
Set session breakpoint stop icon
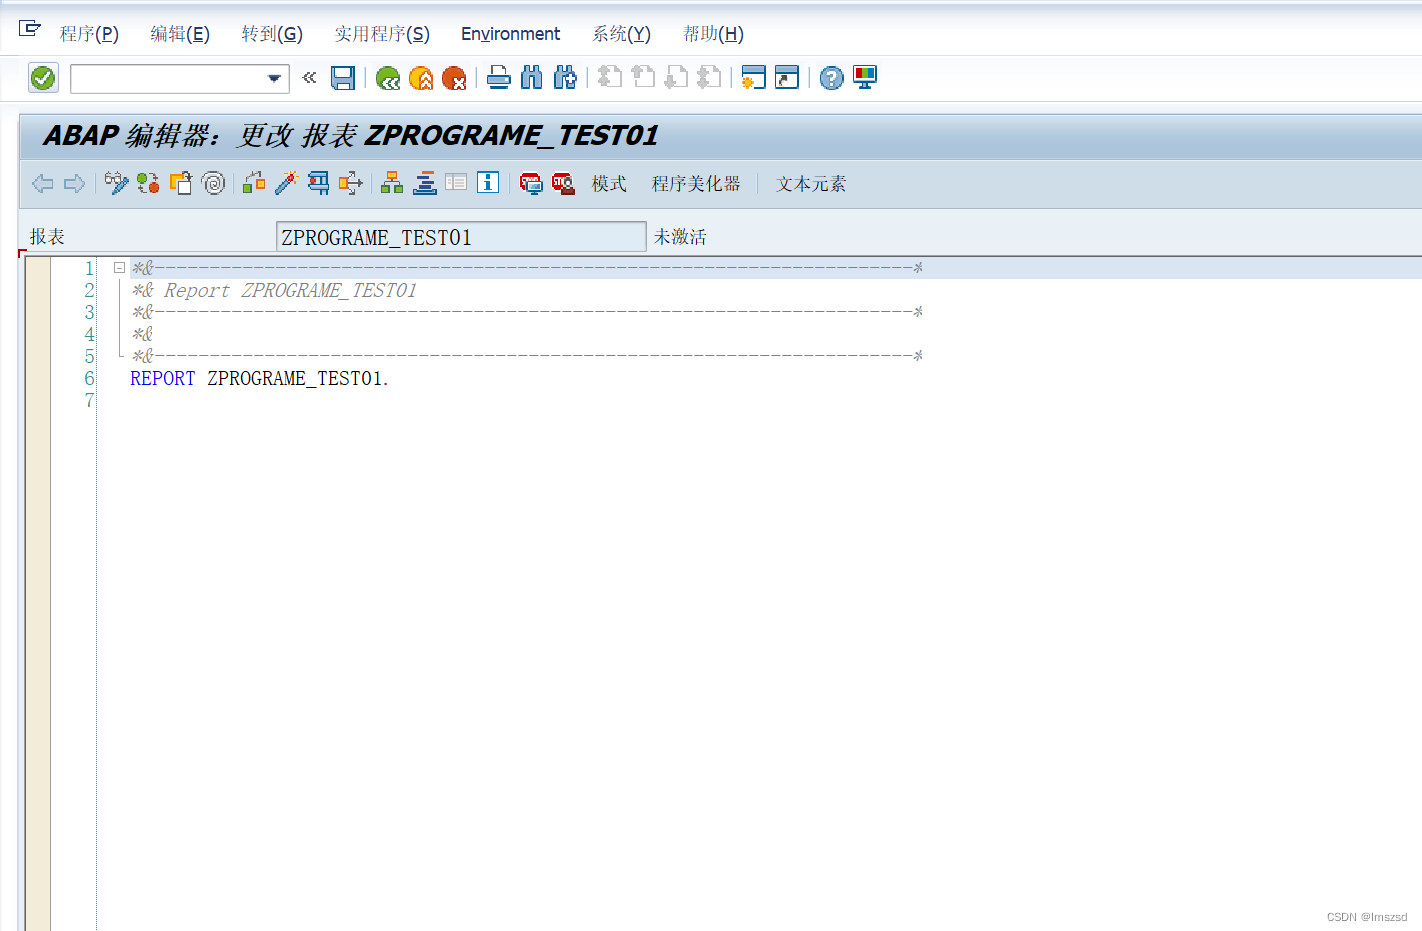(x=531, y=183)
